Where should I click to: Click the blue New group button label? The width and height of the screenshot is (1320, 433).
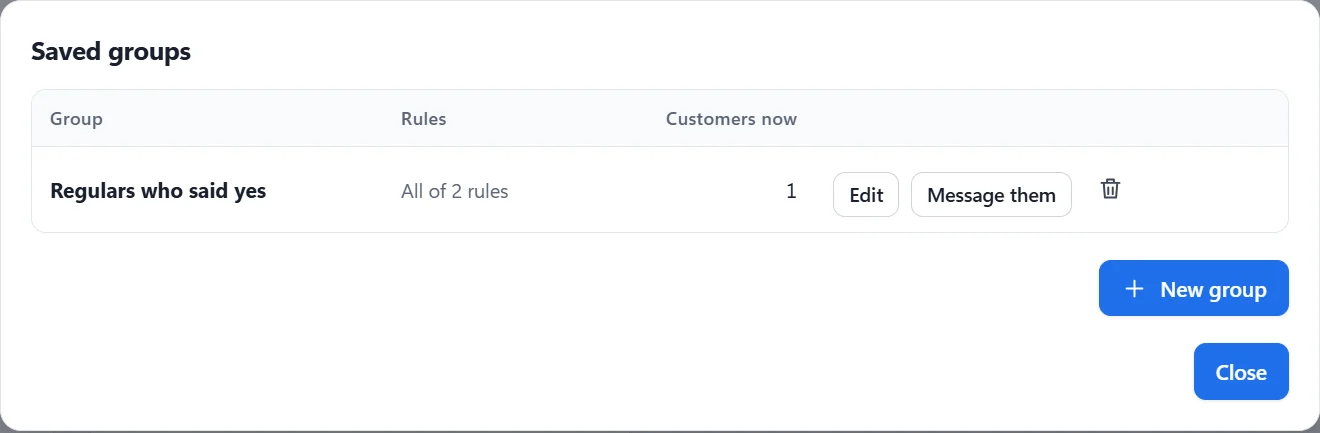[1213, 290]
